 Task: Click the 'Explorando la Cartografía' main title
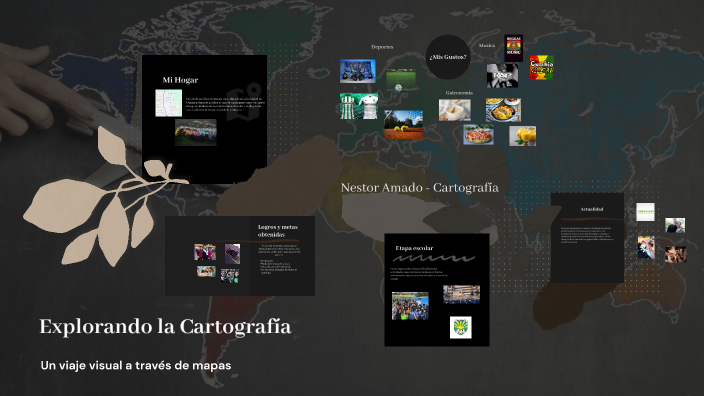[x=165, y=327]
